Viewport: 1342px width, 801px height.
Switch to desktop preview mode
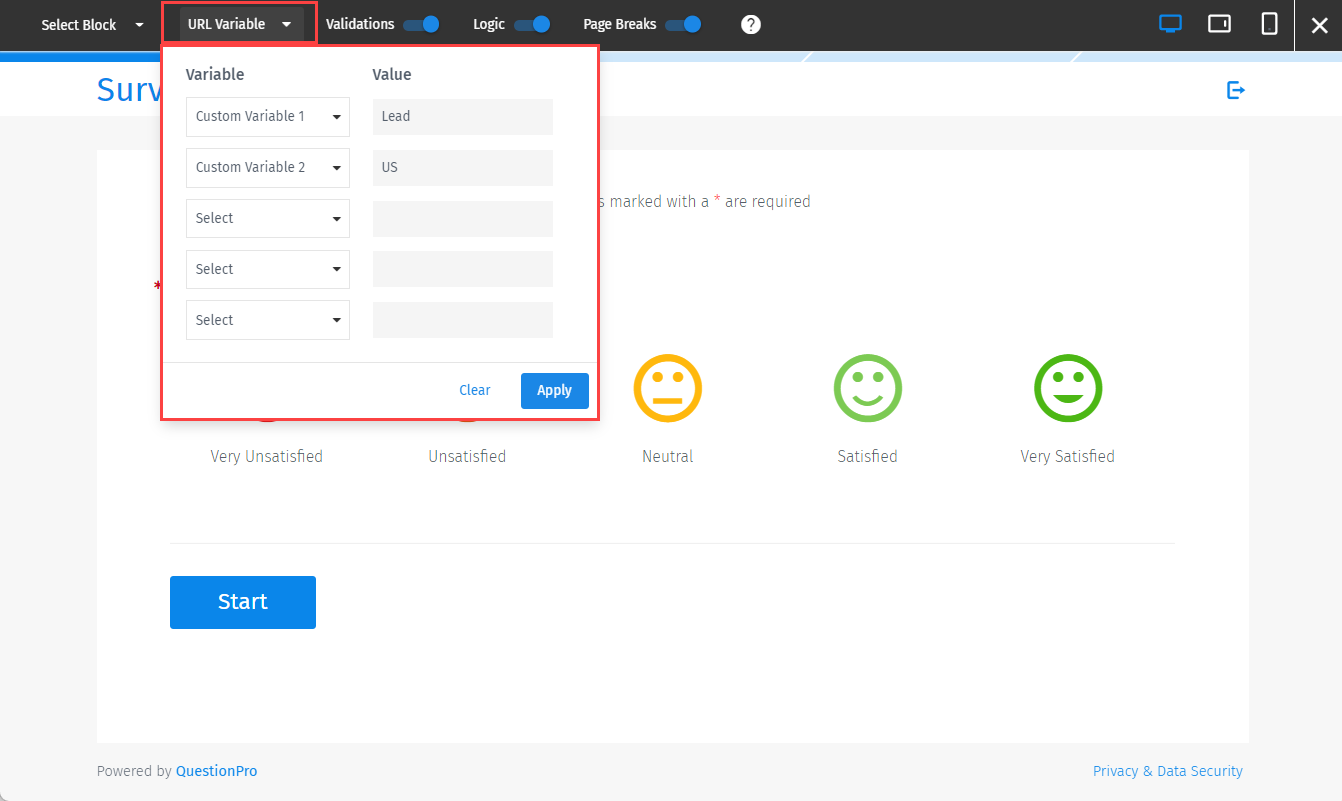(1170, 23)
